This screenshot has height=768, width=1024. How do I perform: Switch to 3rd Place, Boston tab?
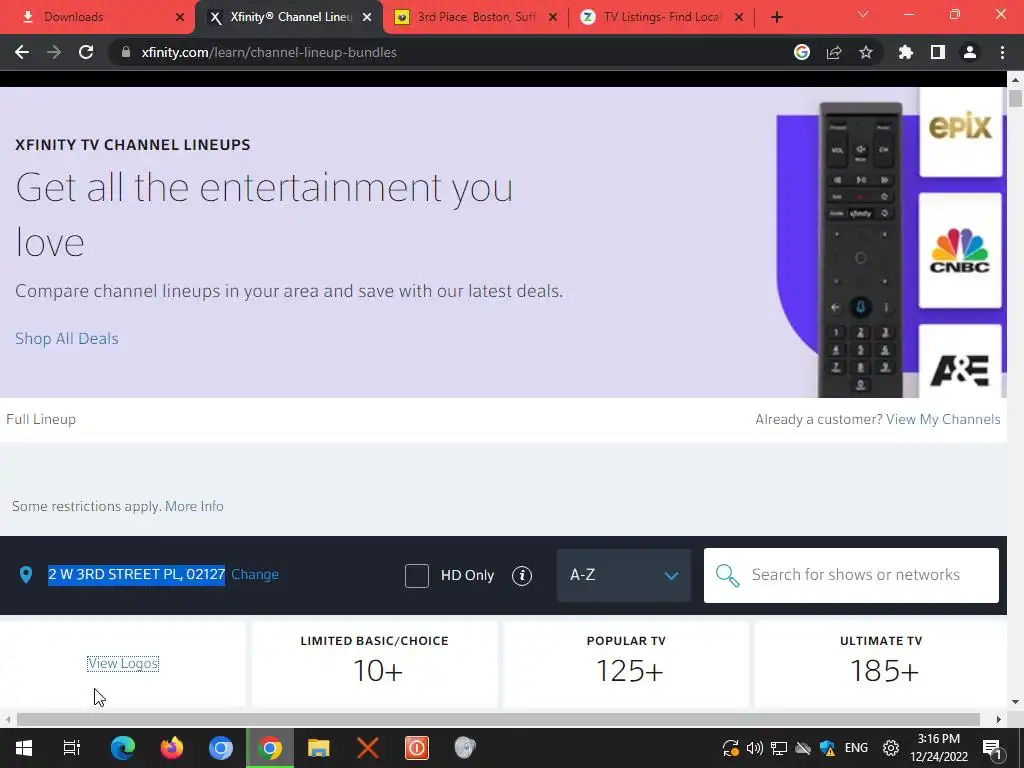click(476, 17)
